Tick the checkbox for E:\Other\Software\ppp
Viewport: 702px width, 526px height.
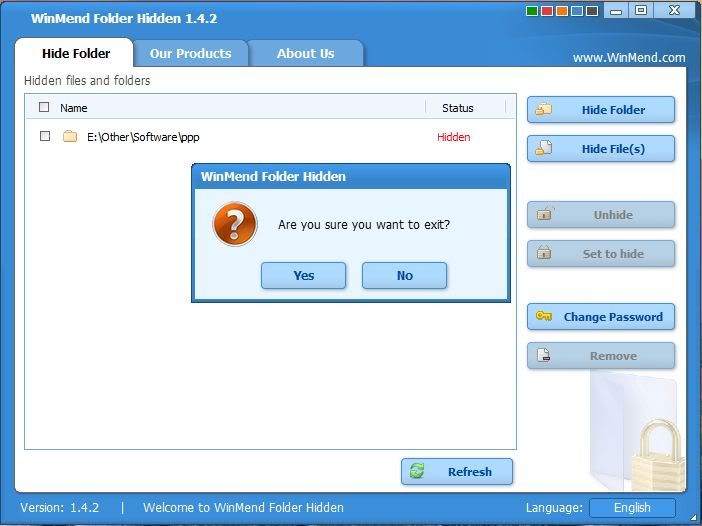[x=44, y=136]
